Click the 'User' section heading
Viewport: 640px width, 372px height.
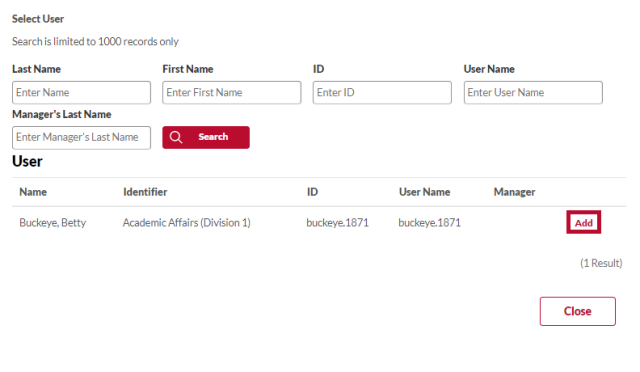[27, 161]
